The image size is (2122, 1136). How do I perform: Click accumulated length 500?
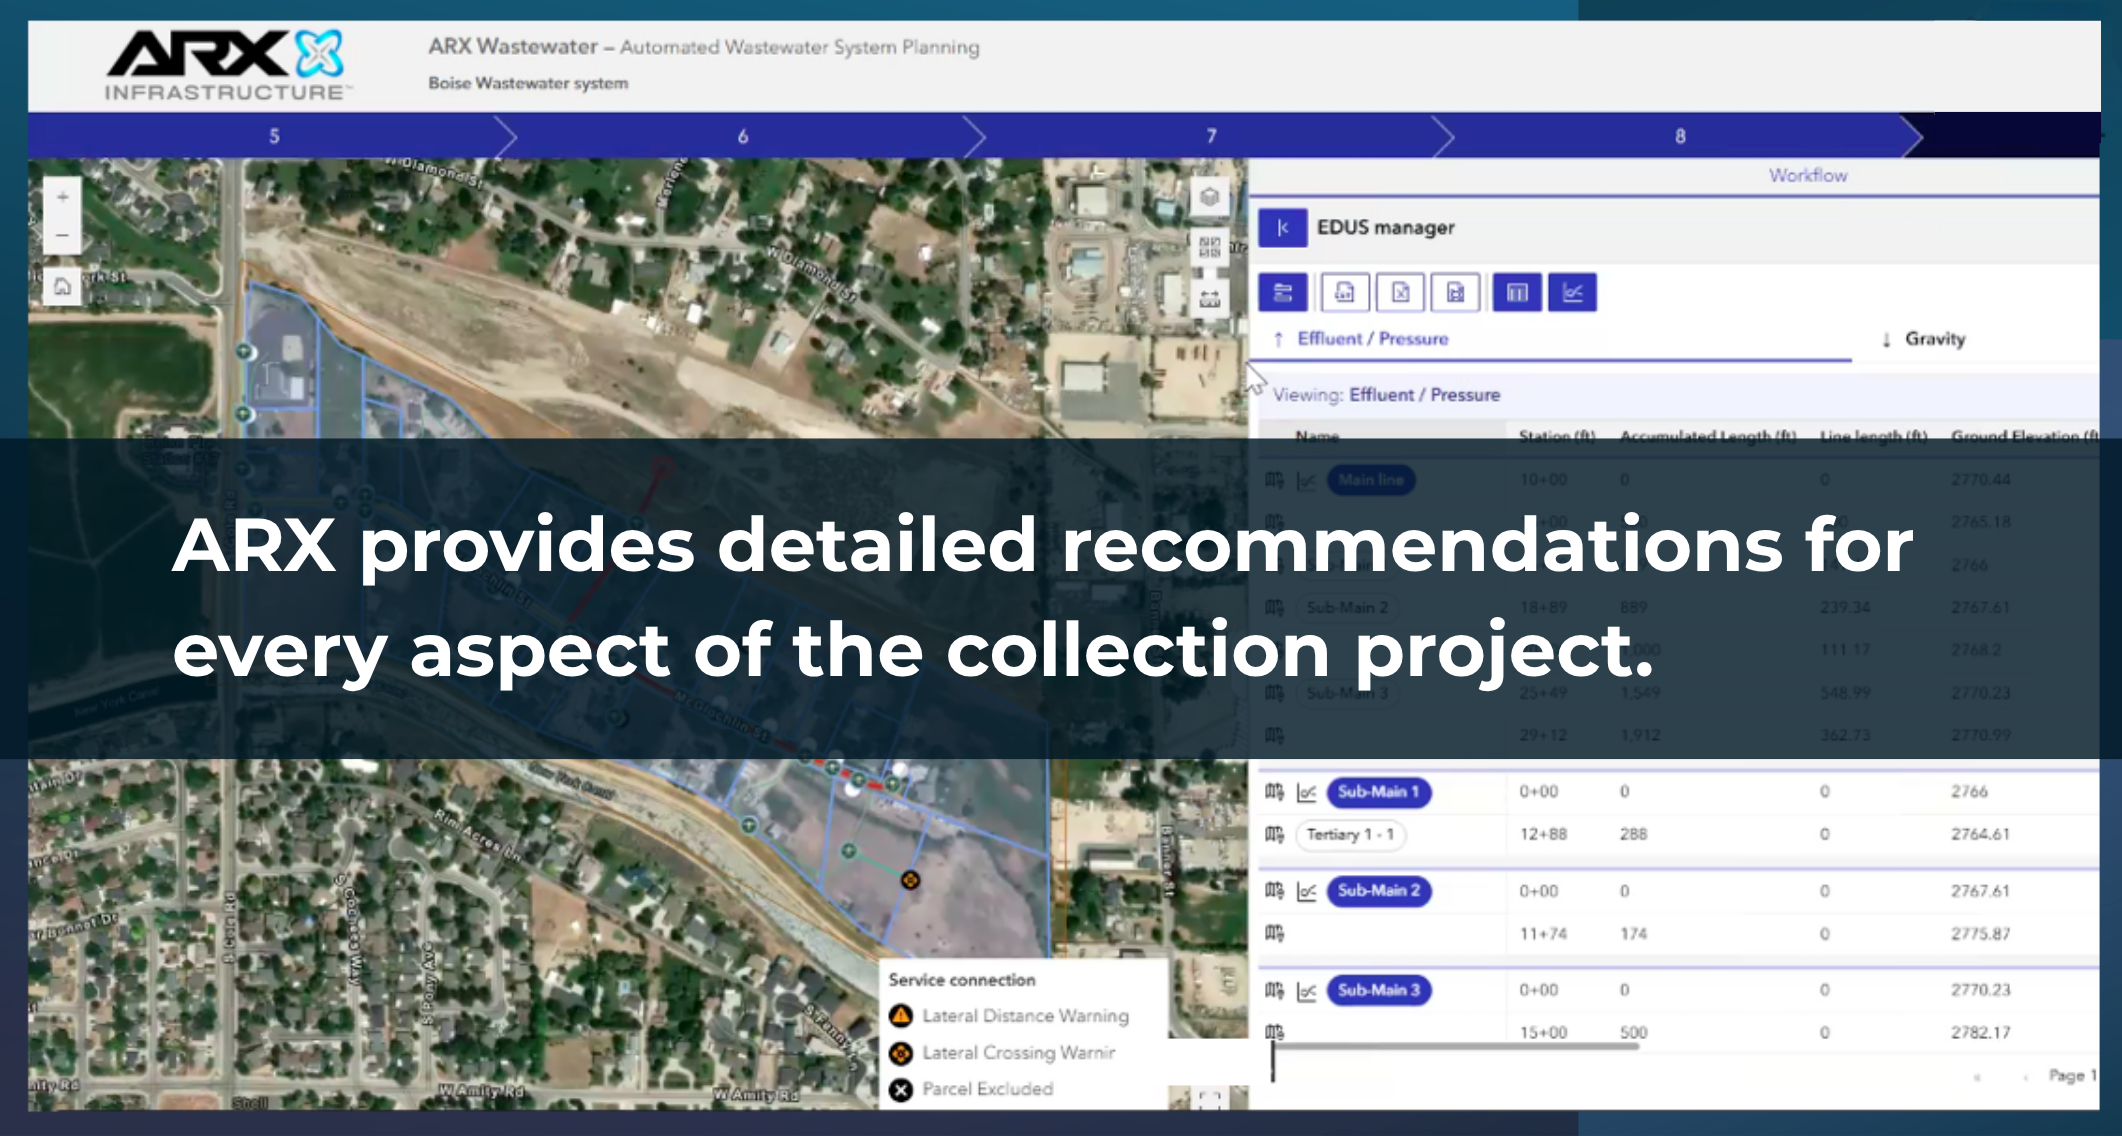click(1633, 1032)
